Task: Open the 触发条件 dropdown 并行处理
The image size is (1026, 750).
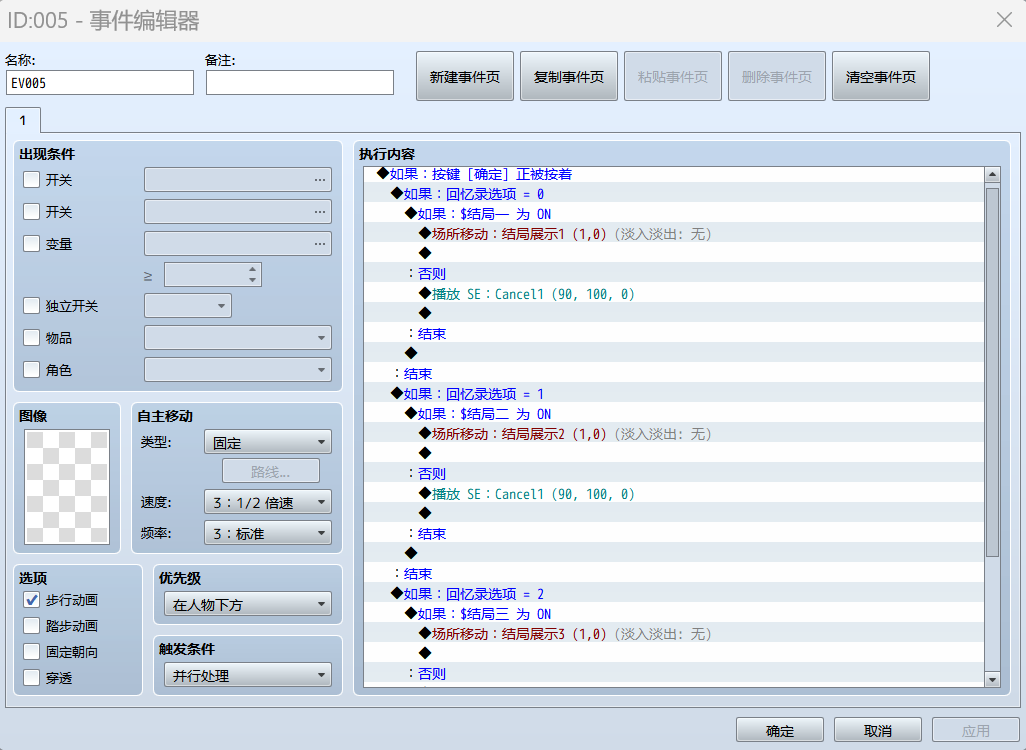Action: pyautogui.click(x=248, y=675)
